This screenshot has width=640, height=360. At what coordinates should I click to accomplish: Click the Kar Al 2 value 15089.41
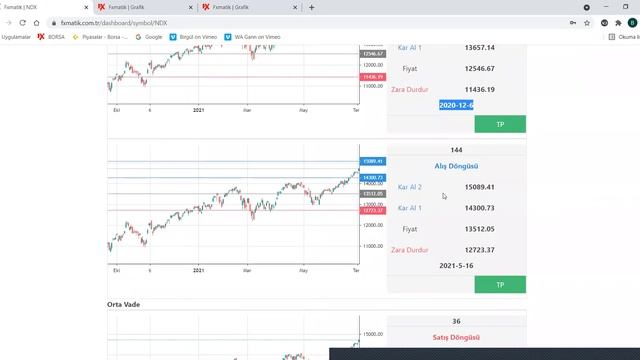(480, 187)
